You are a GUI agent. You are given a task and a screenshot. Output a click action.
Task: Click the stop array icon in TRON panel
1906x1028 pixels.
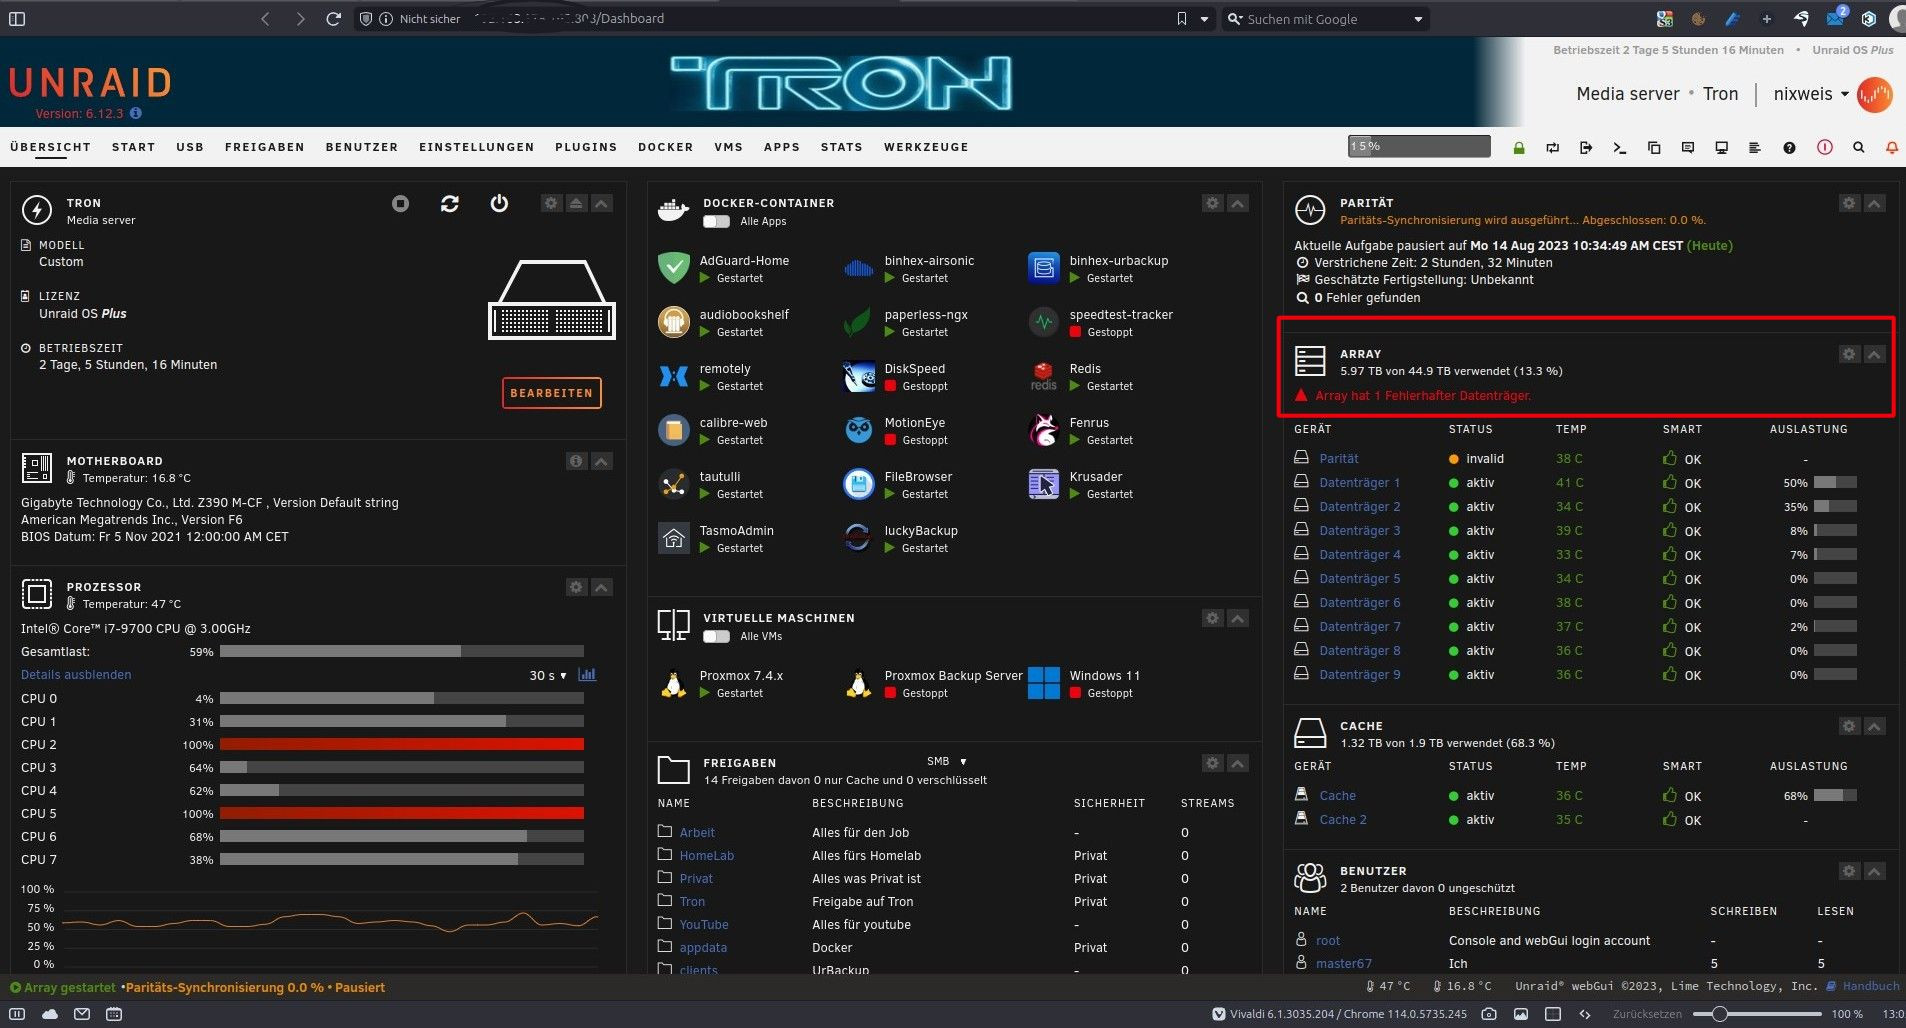[400, 204]
